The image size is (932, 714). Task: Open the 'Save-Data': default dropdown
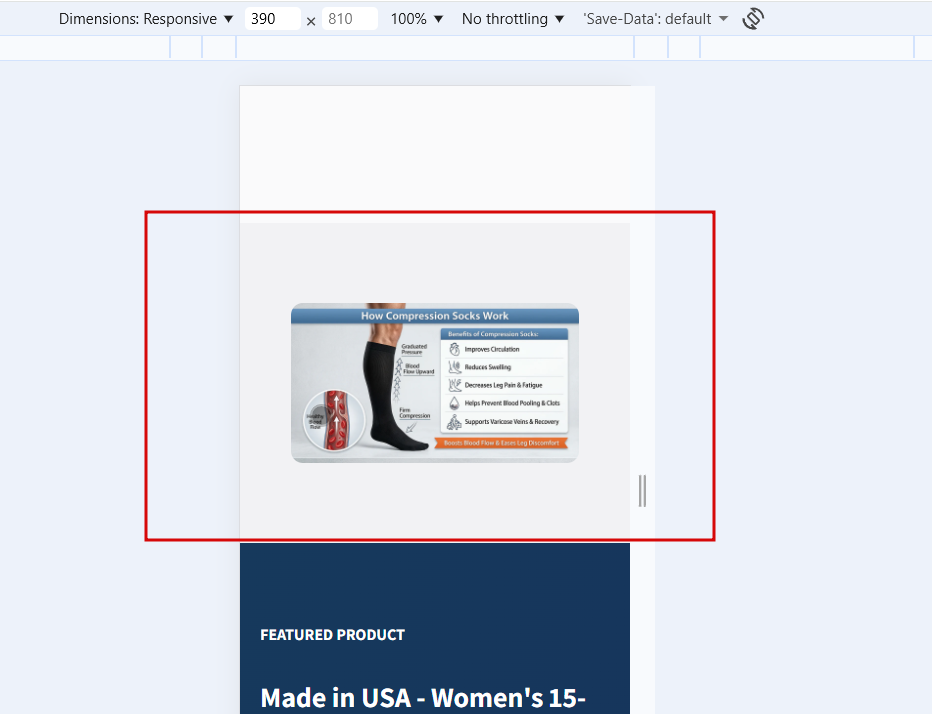click(x=655, y=19)
